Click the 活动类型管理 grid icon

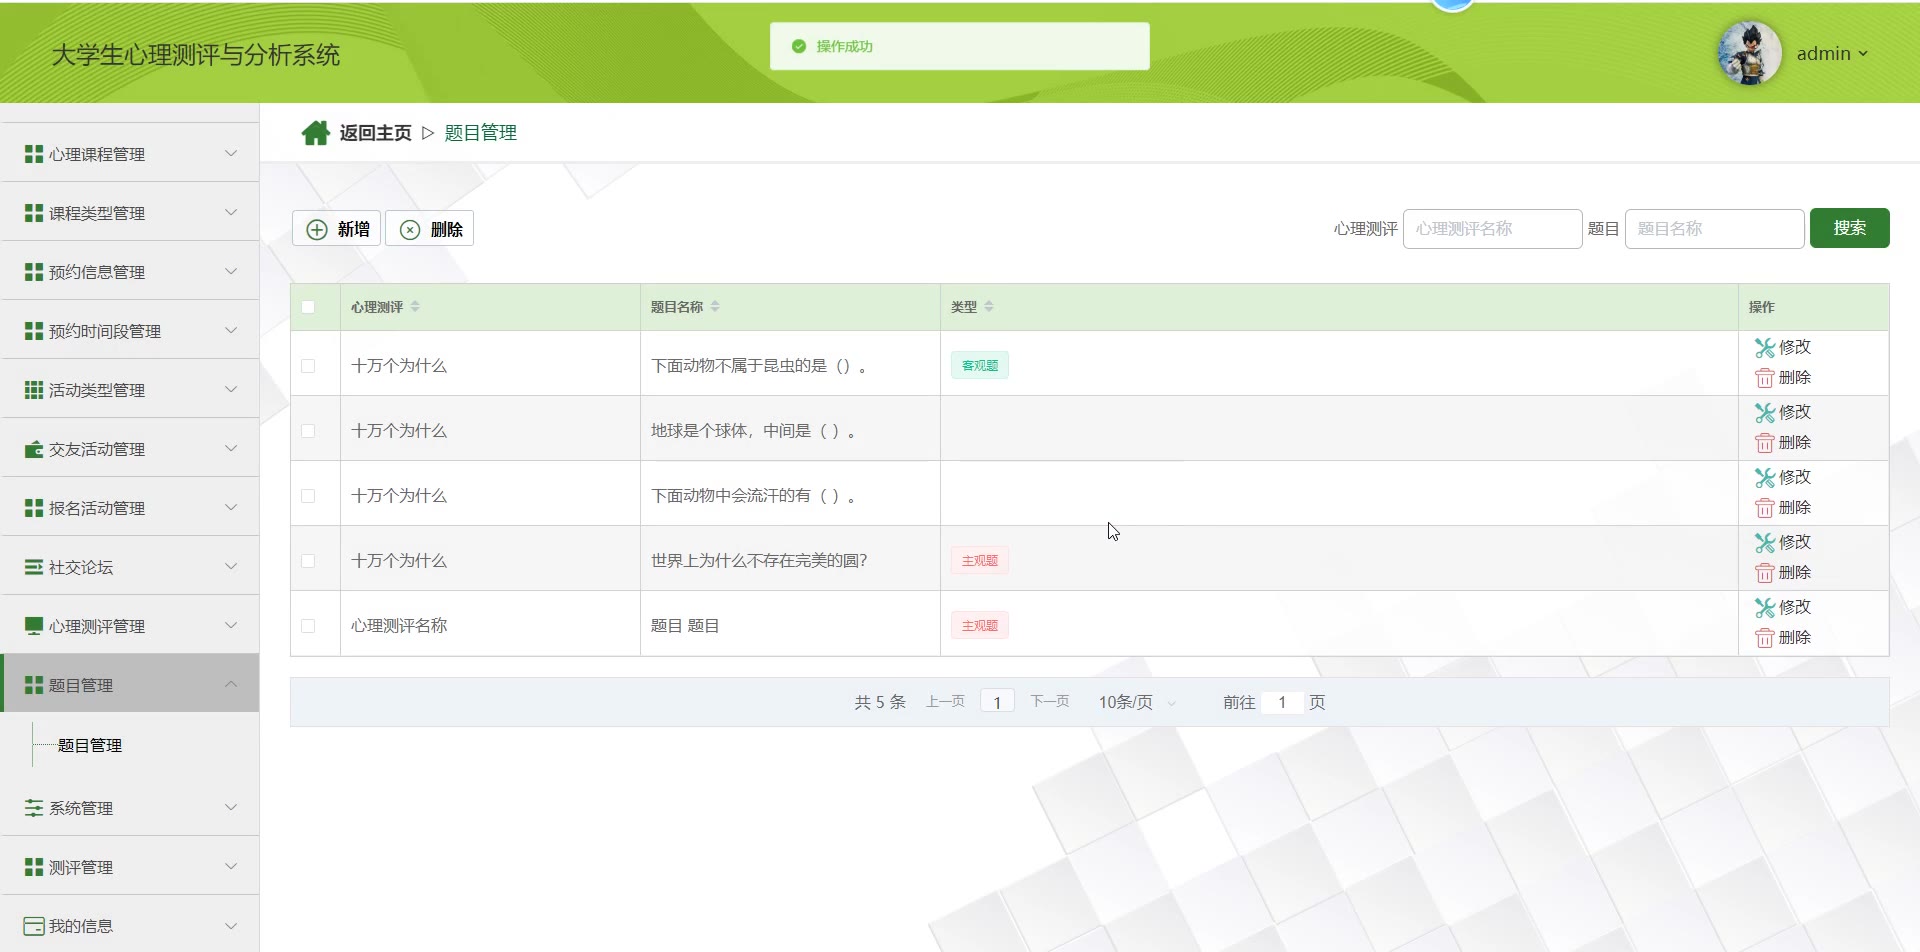point(34,390)
